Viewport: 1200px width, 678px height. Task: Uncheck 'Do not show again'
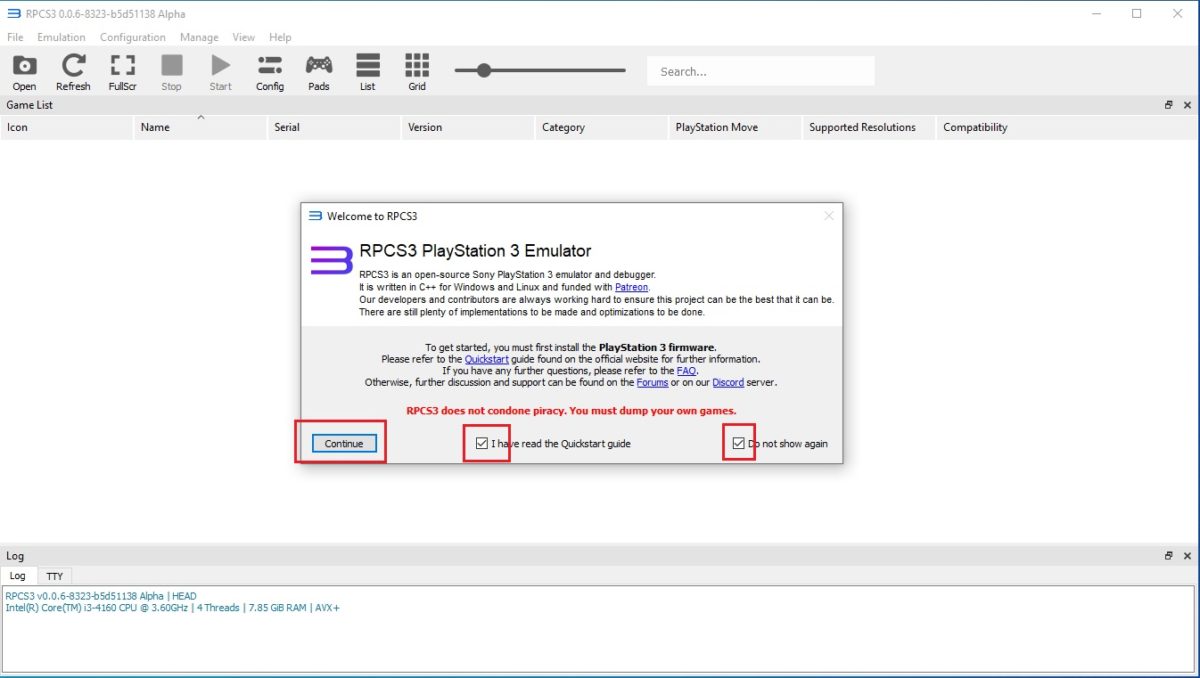737,442
